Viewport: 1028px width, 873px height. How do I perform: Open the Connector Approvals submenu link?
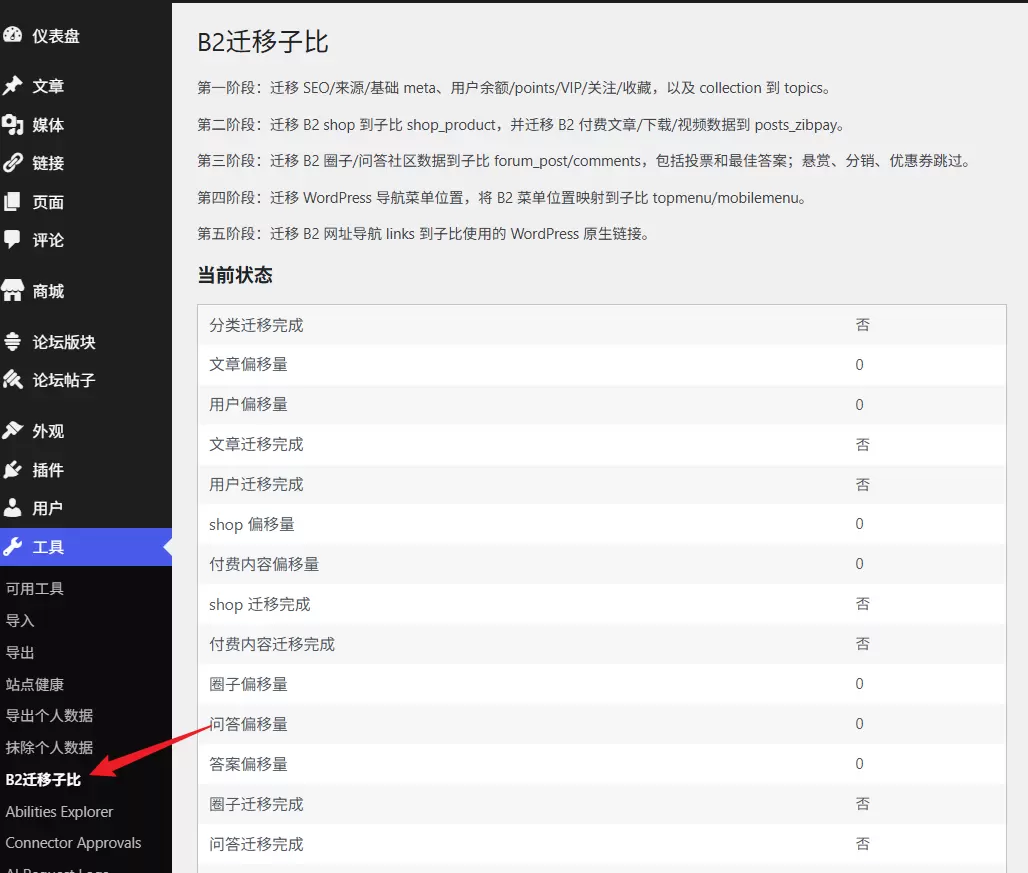[73, 843]
